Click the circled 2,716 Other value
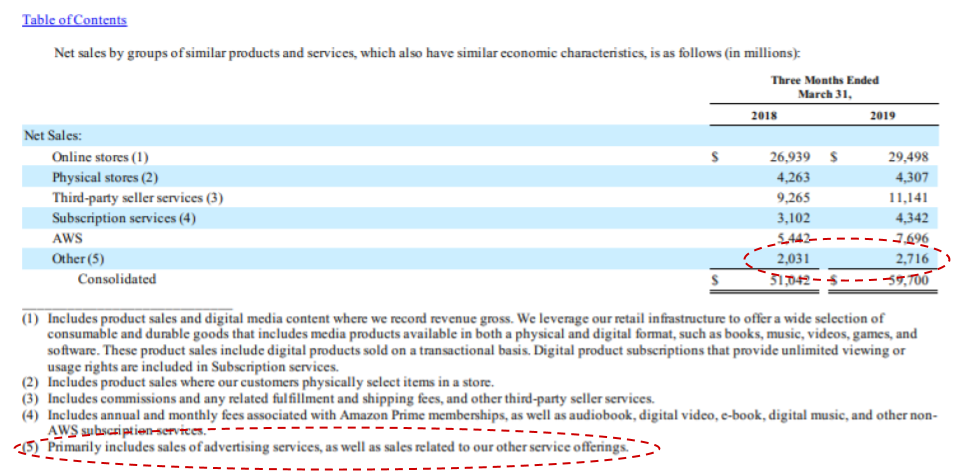Image resolution: width=962 pixels, height=473 pixels. coord(912,259)
